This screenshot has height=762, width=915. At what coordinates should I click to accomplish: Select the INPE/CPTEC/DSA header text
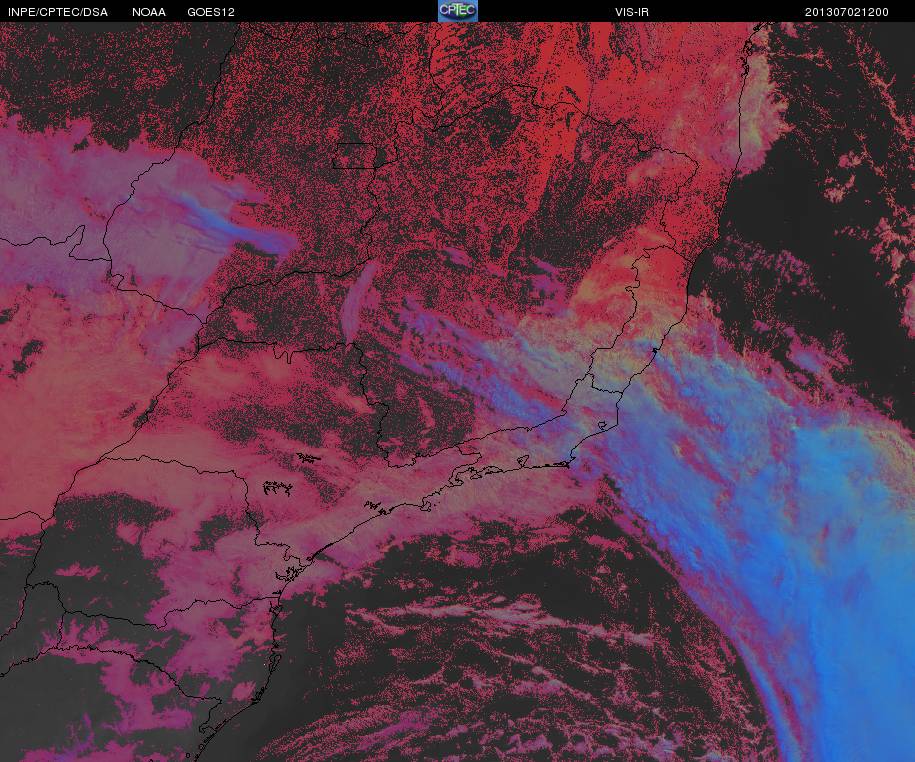coord(58,12)
